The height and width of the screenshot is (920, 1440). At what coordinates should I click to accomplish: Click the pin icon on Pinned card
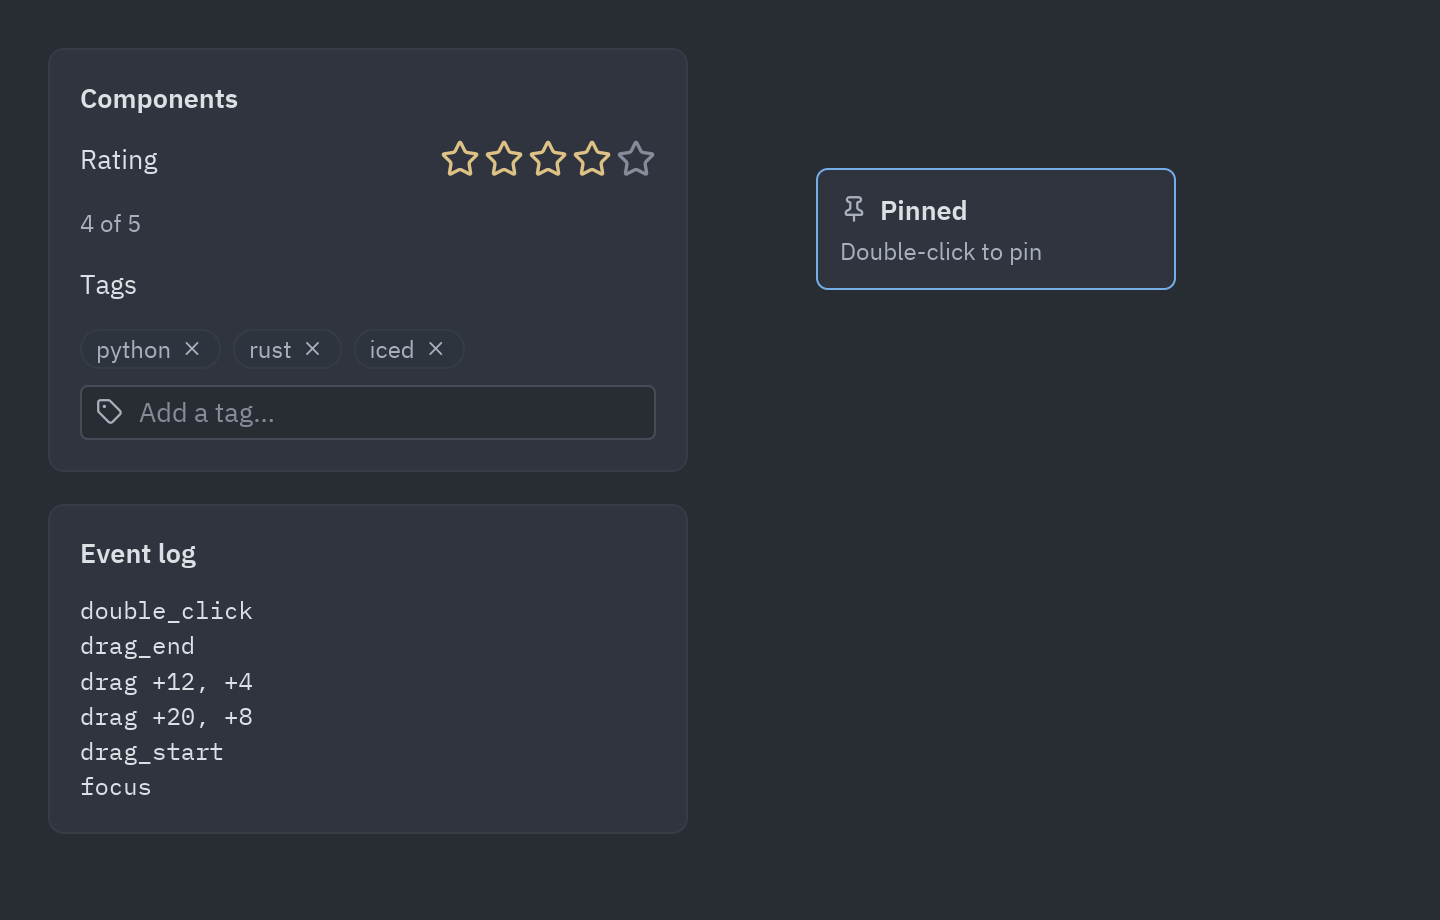tap(854, 209)
